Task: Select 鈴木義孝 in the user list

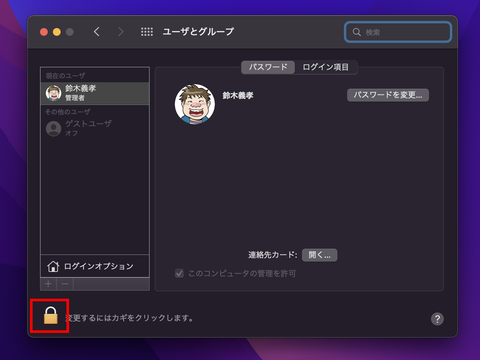Action: 95,93
